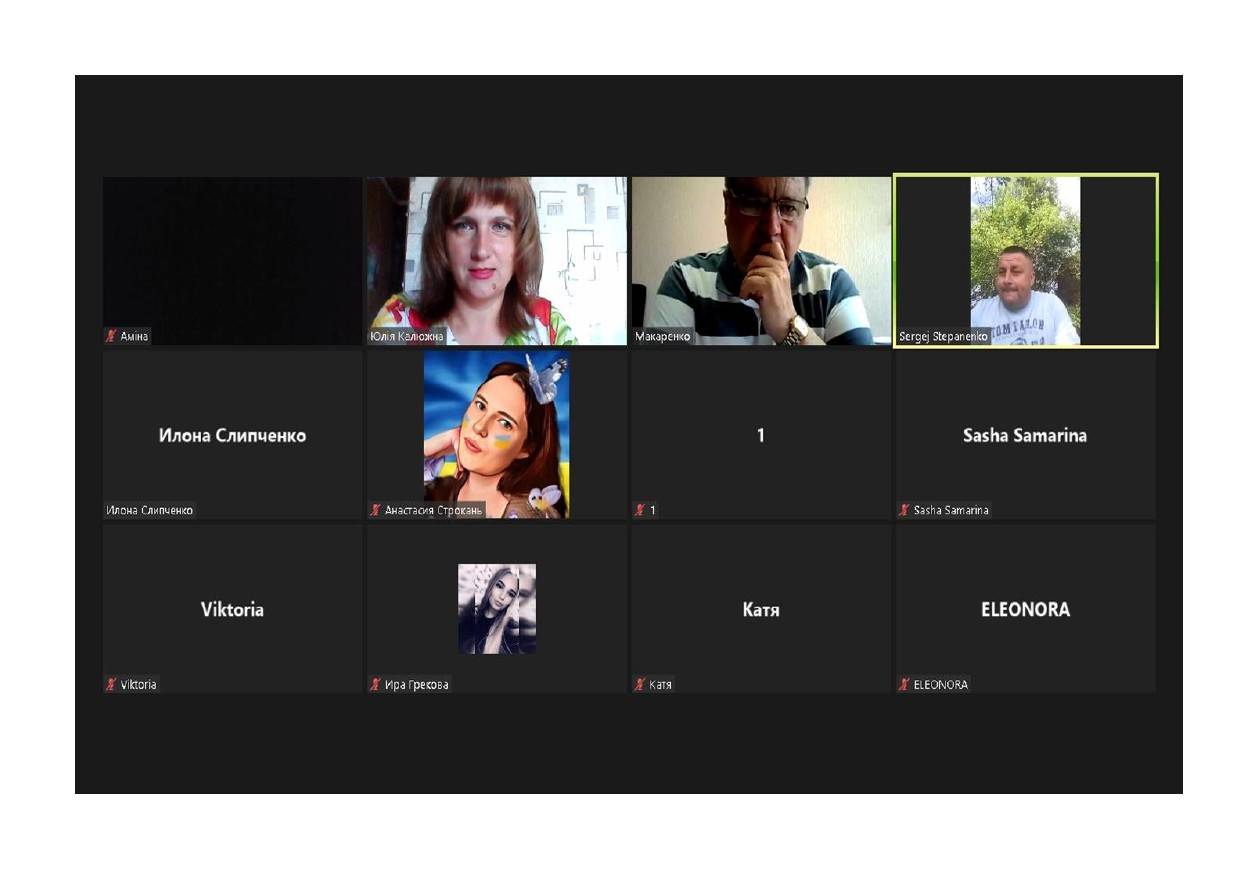Select Sergej Stepanenko's highlighted video tile
Screen dimensions: 1241x874
(x=1026, y=261)
